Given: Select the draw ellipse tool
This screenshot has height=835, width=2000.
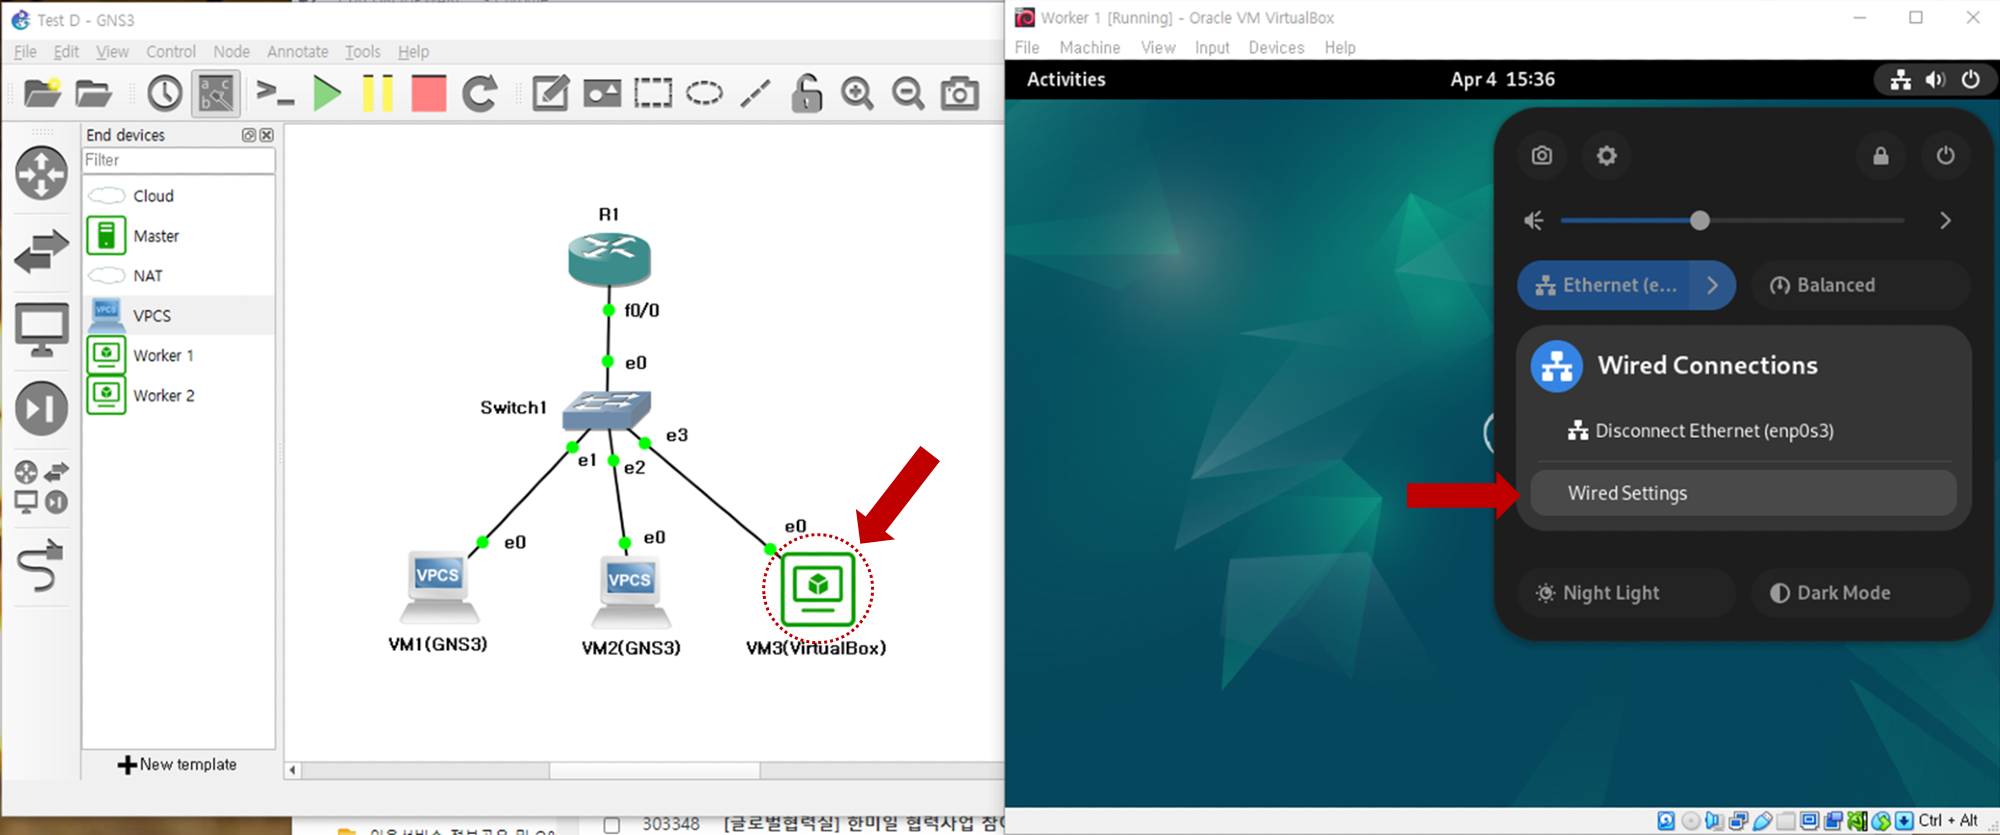Looking at the screenshot, I should coord(704,93).
